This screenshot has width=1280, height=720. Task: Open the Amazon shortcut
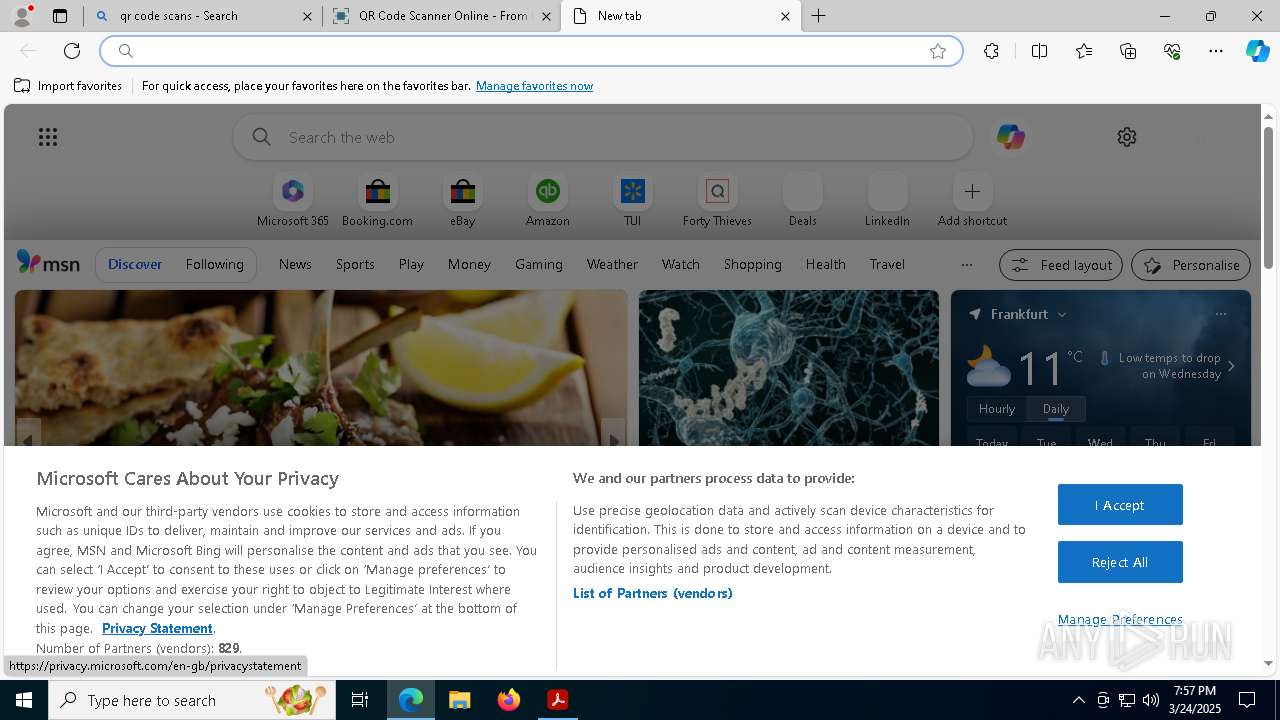point(547,200)
